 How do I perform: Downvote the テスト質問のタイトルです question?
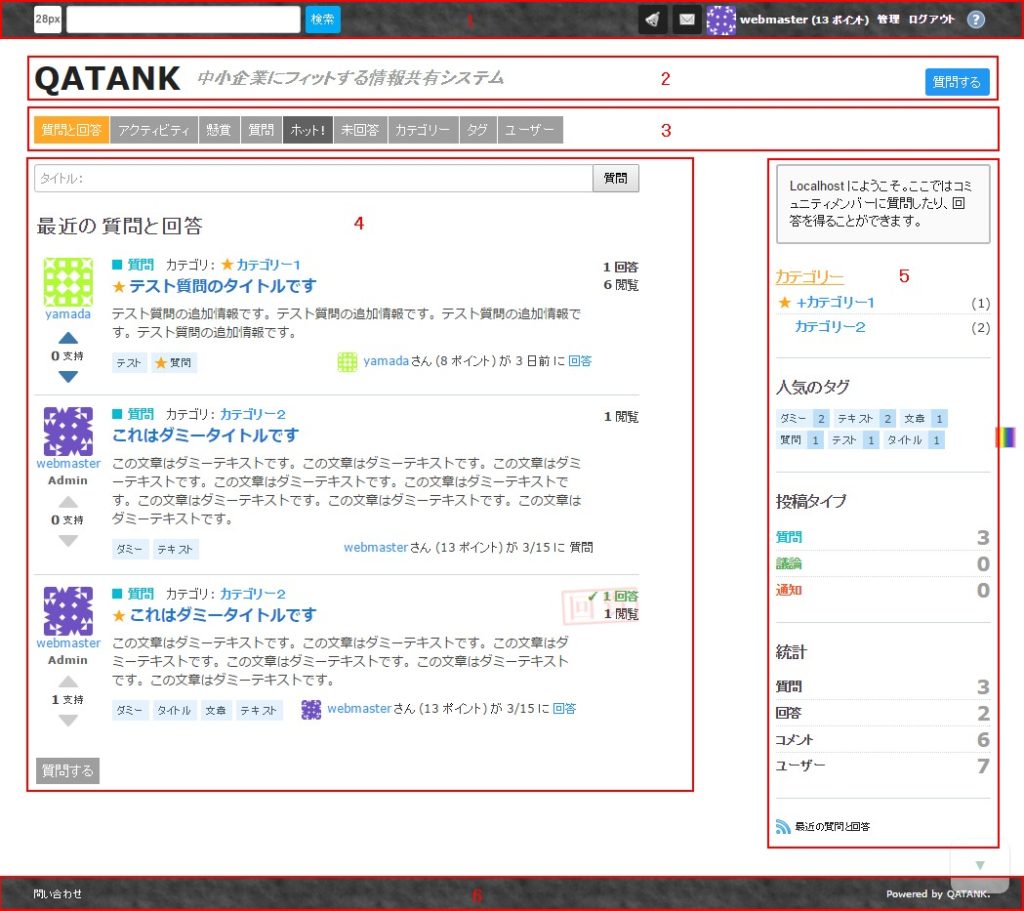coord(68,376)
